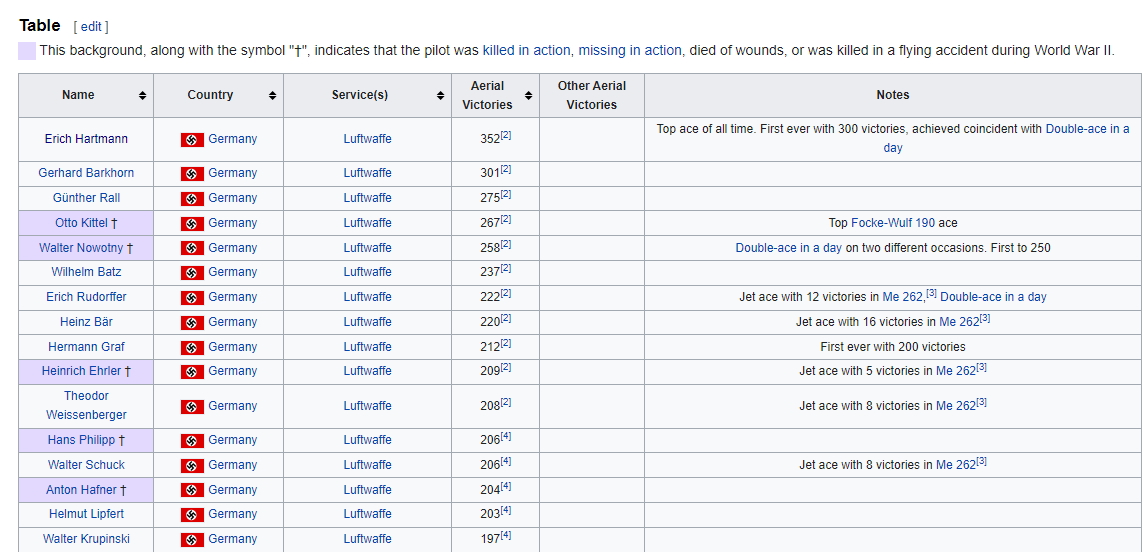Open Me 262 link in Walter Schuck's notes
Screen dimensions: 1143x552
tap(956, 464)
